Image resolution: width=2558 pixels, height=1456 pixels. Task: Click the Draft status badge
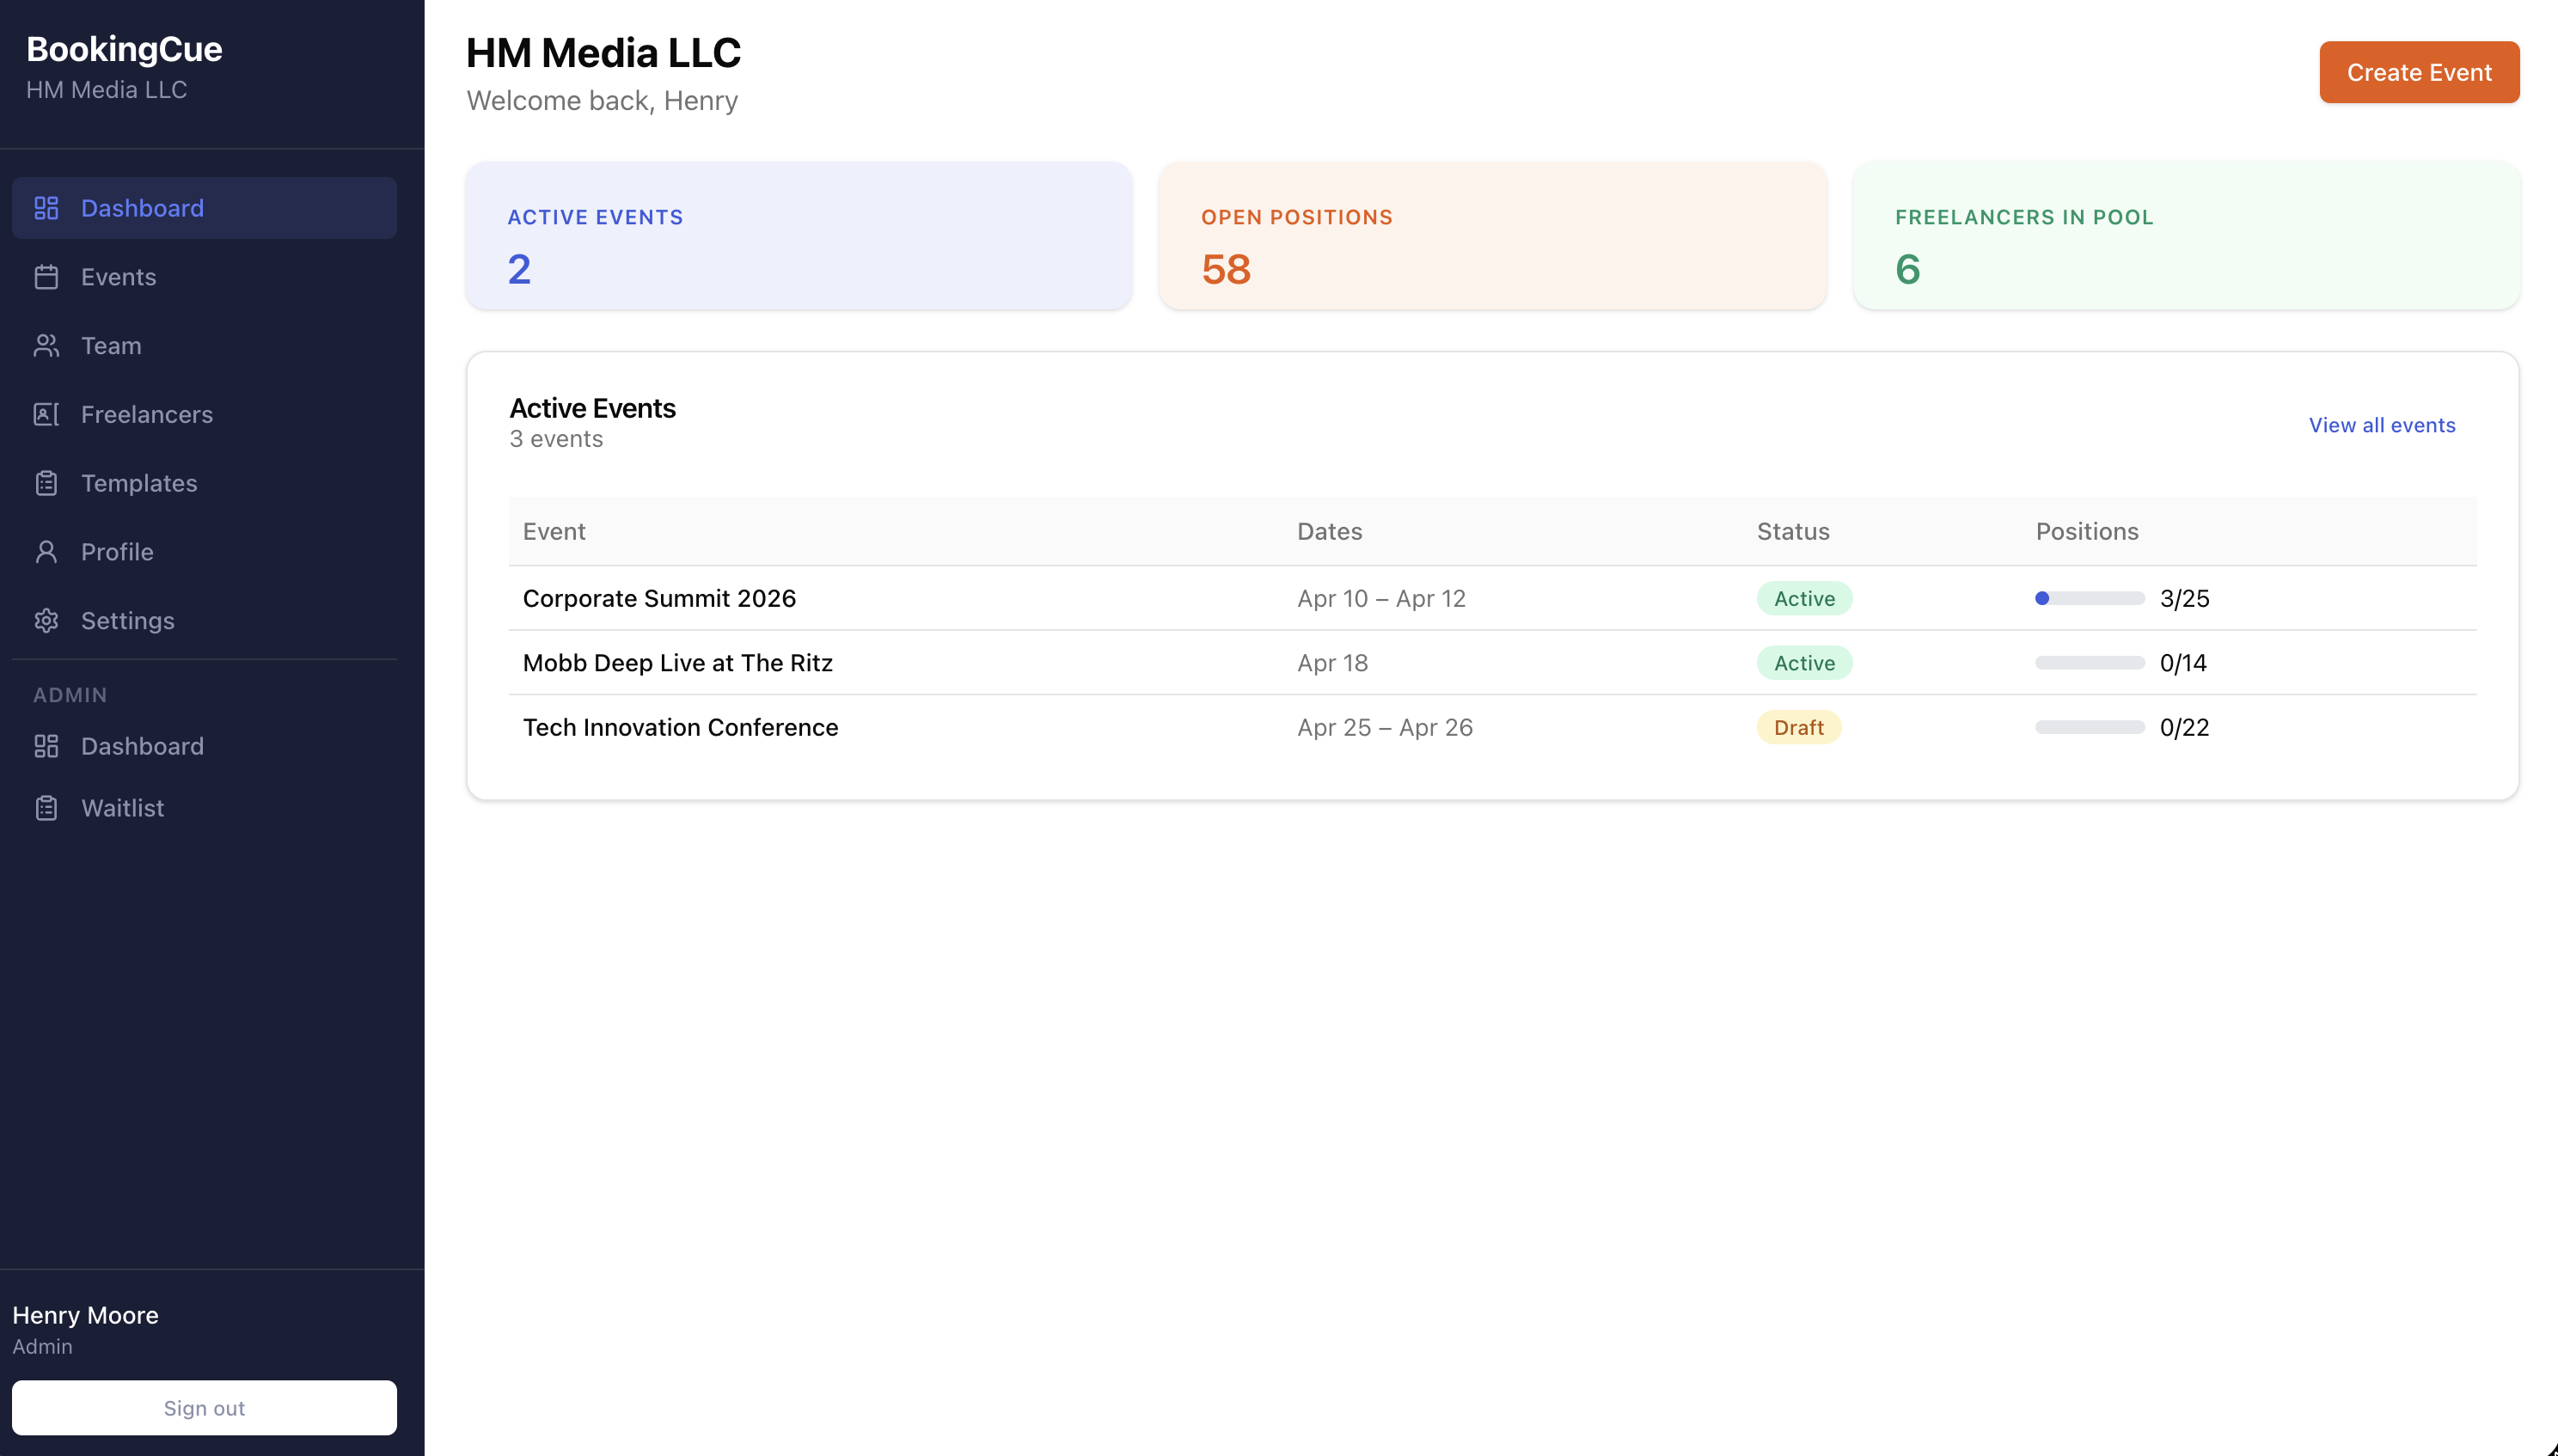[x=1798, y=727]
